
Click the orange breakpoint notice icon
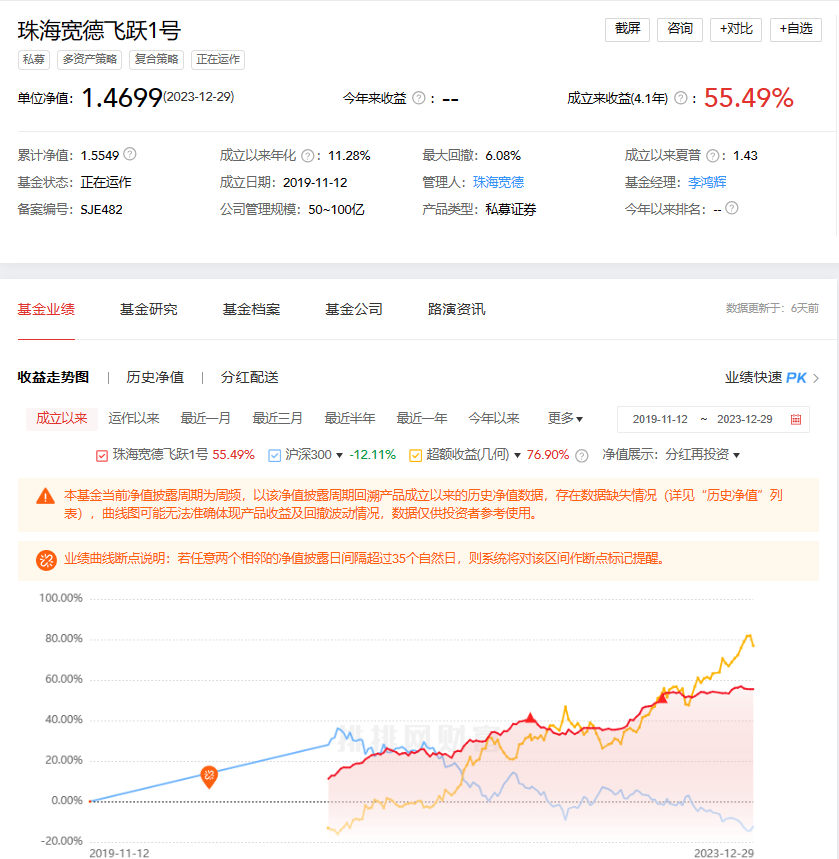click(47, 560)
